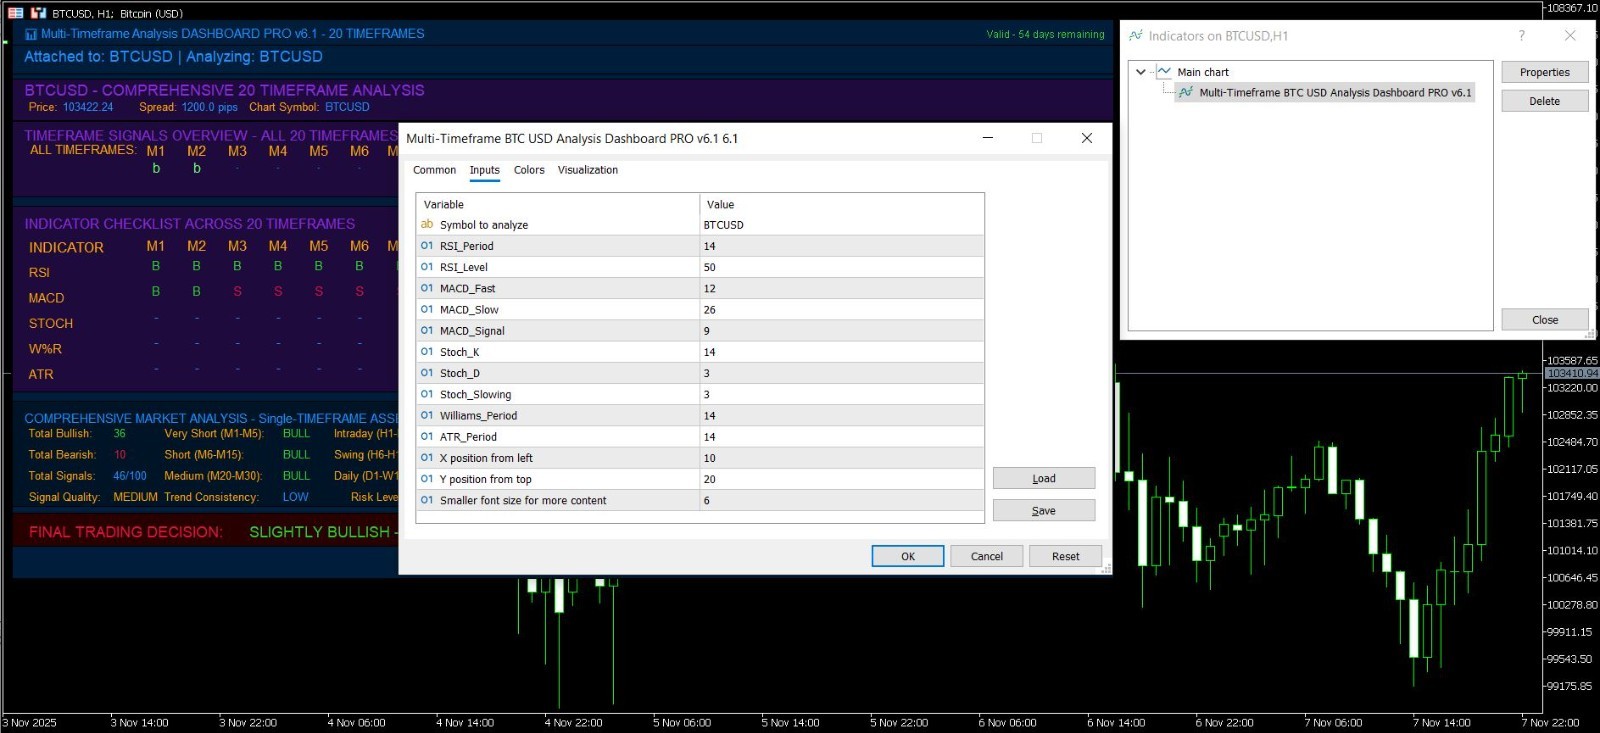This screenshot has width=1600, height=733.
Task: Edit the X position from left value 10
Action: point(841,458)
